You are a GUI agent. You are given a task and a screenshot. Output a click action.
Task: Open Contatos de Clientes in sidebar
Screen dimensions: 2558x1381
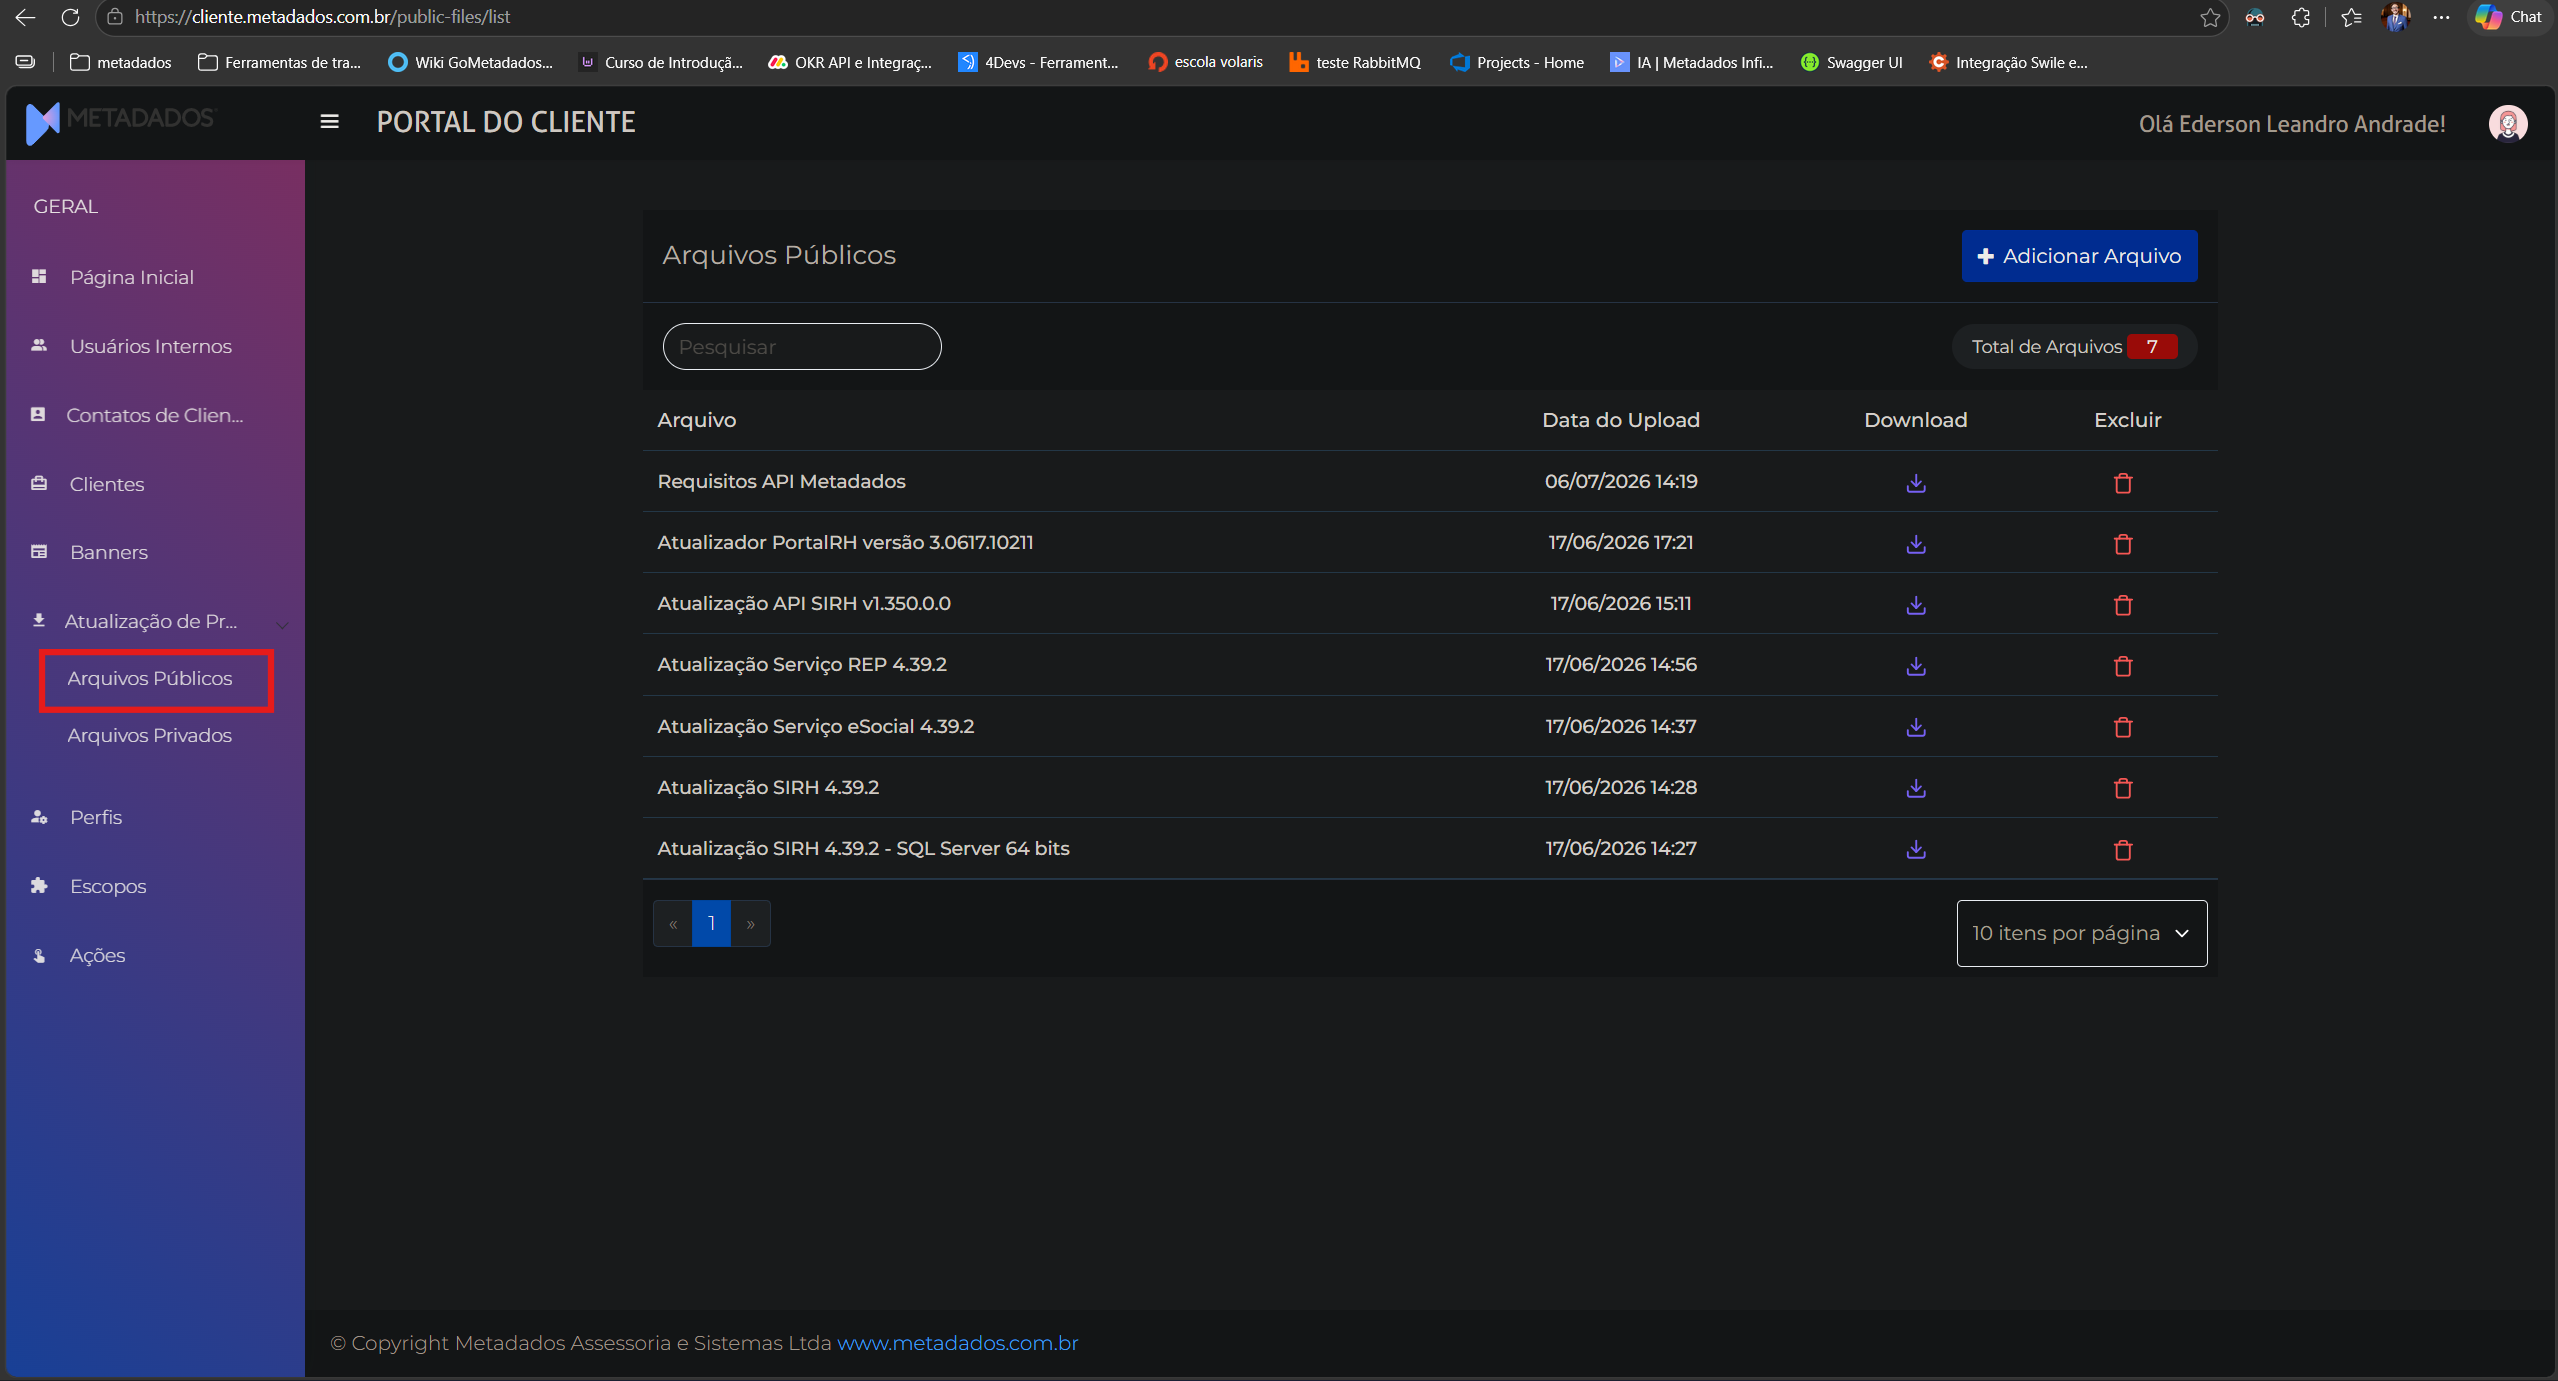click(154, 415)
